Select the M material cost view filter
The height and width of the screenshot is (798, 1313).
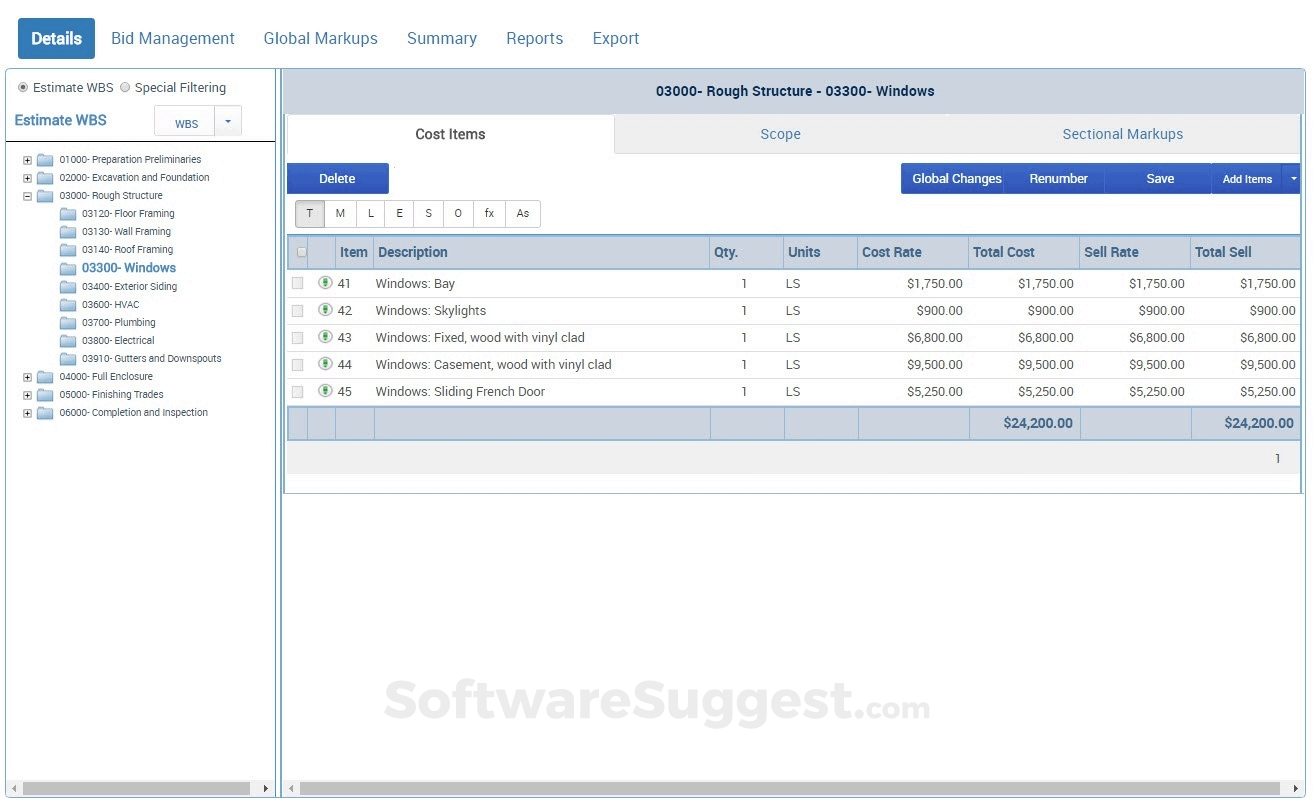pos(340,213)
